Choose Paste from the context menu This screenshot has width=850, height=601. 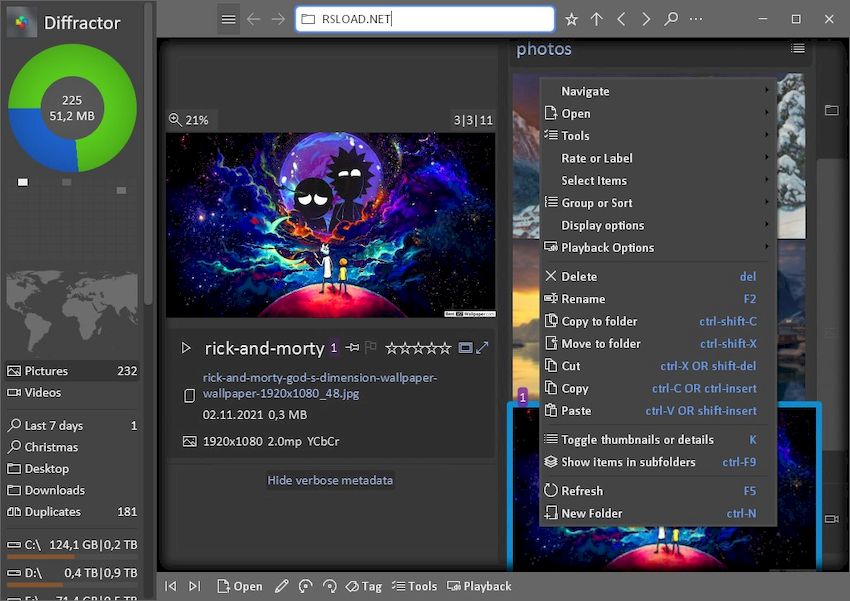point(658,410)
